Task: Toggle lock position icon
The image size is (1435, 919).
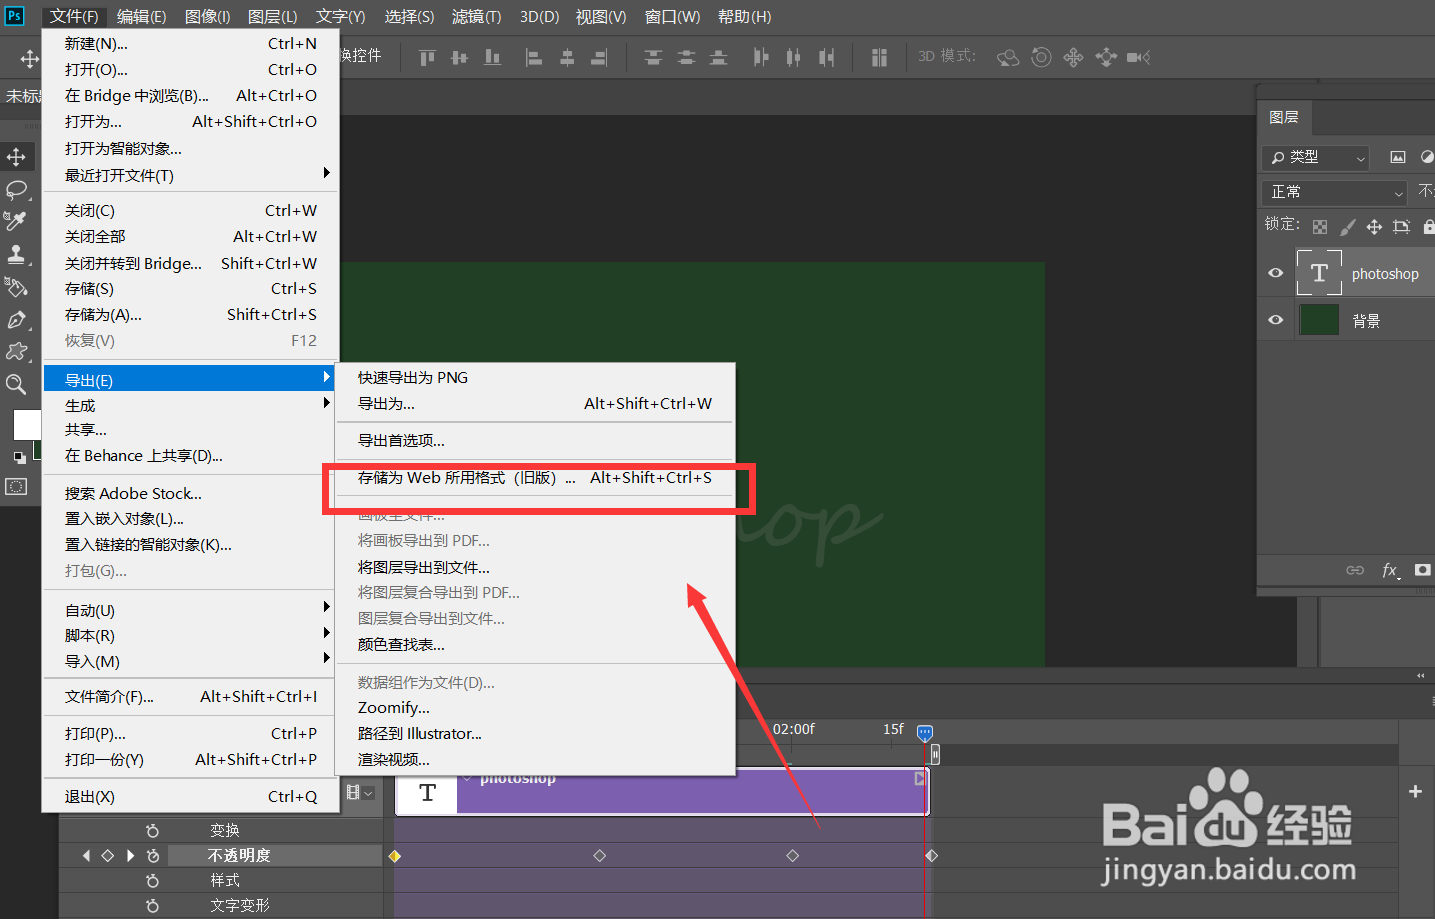Action: click(x=1374, y=227)
